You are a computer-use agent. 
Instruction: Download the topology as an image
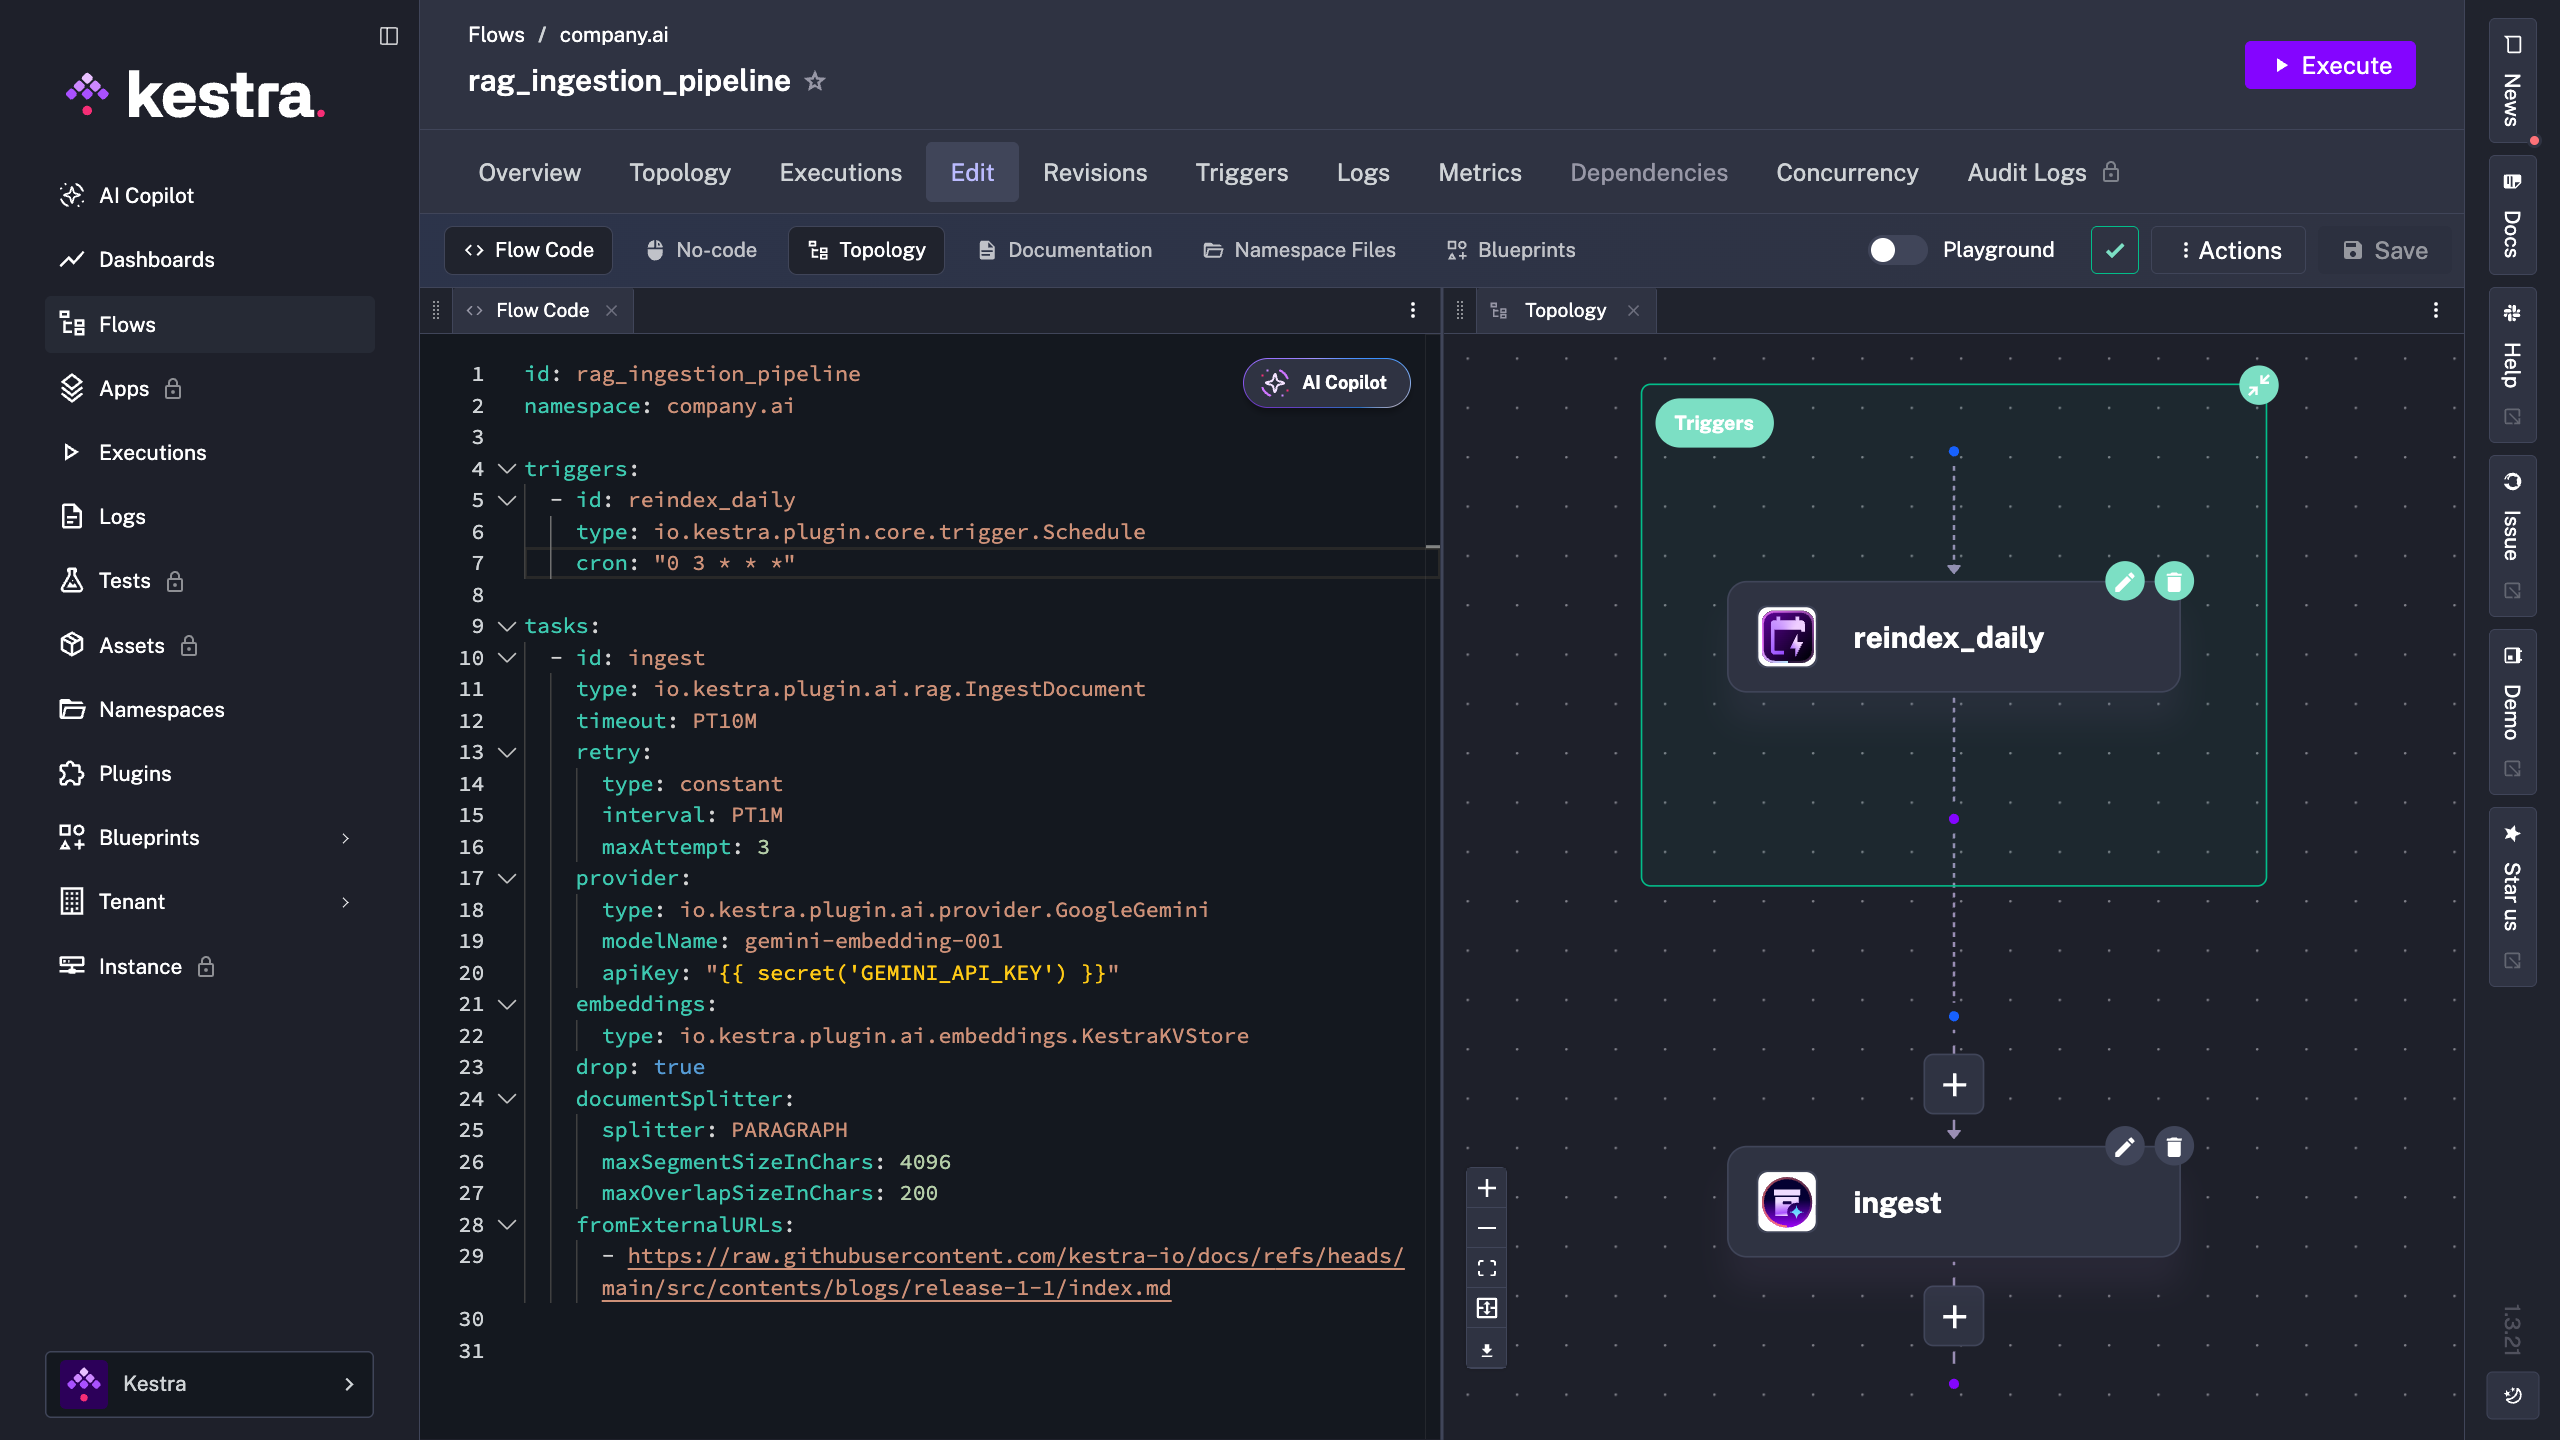tap(1487, 1350)
